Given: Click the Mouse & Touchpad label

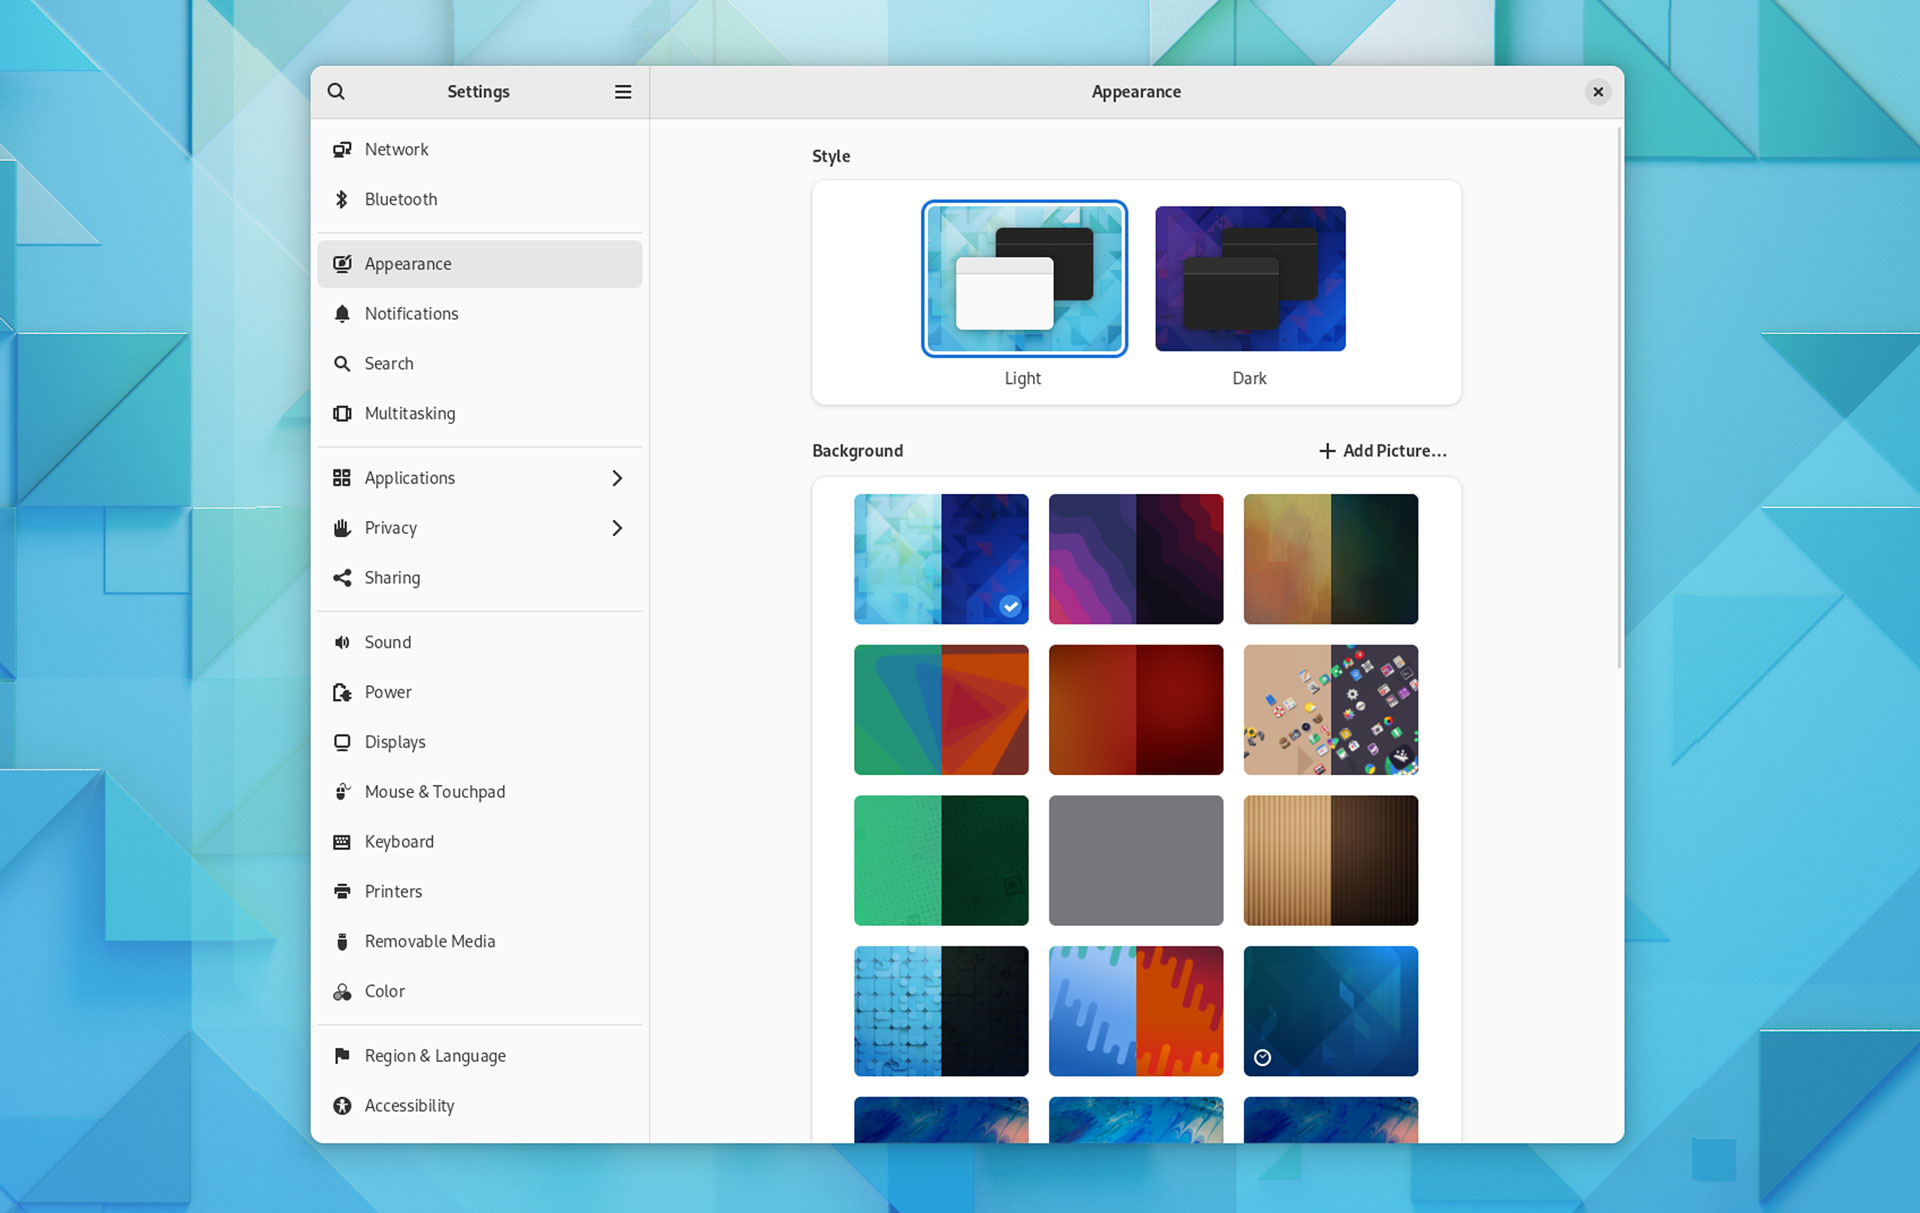Looking at the screenshot, I should (435, 792).
